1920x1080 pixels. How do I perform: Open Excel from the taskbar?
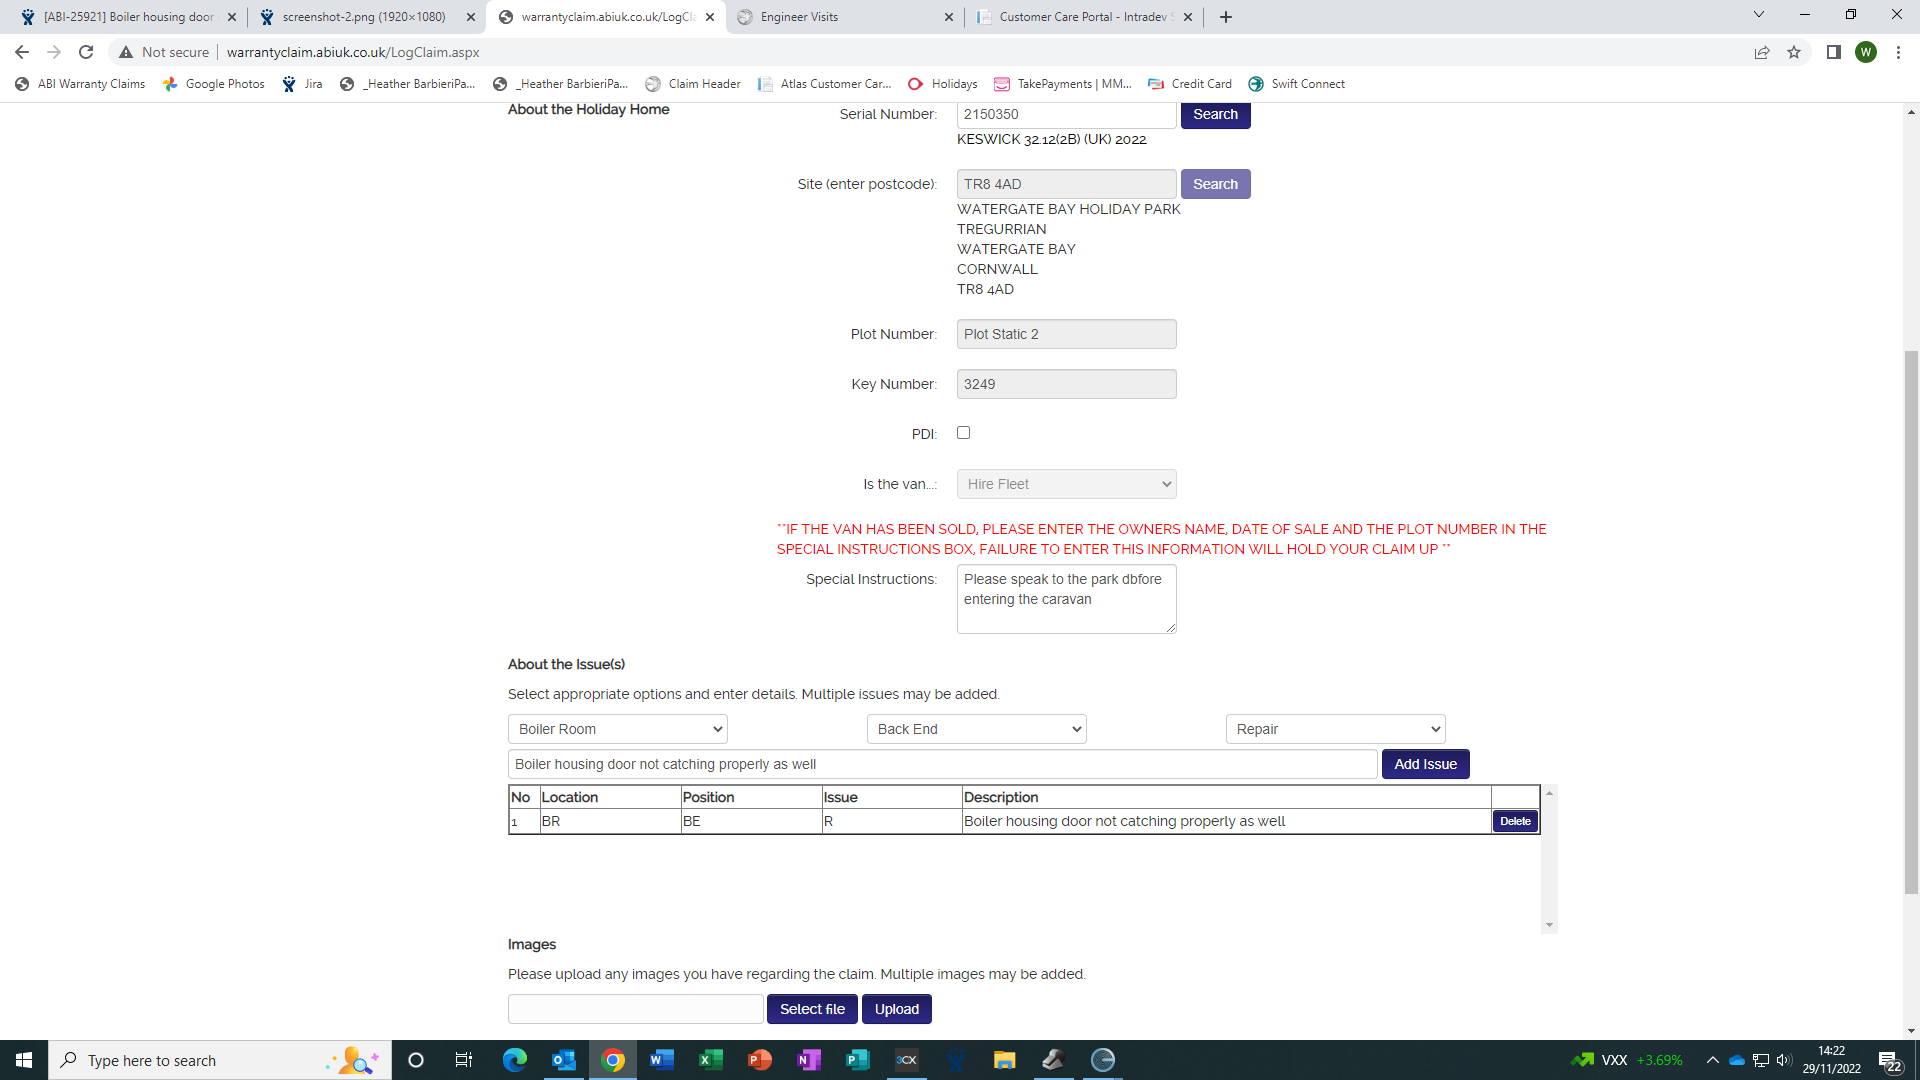[710, 1060]
